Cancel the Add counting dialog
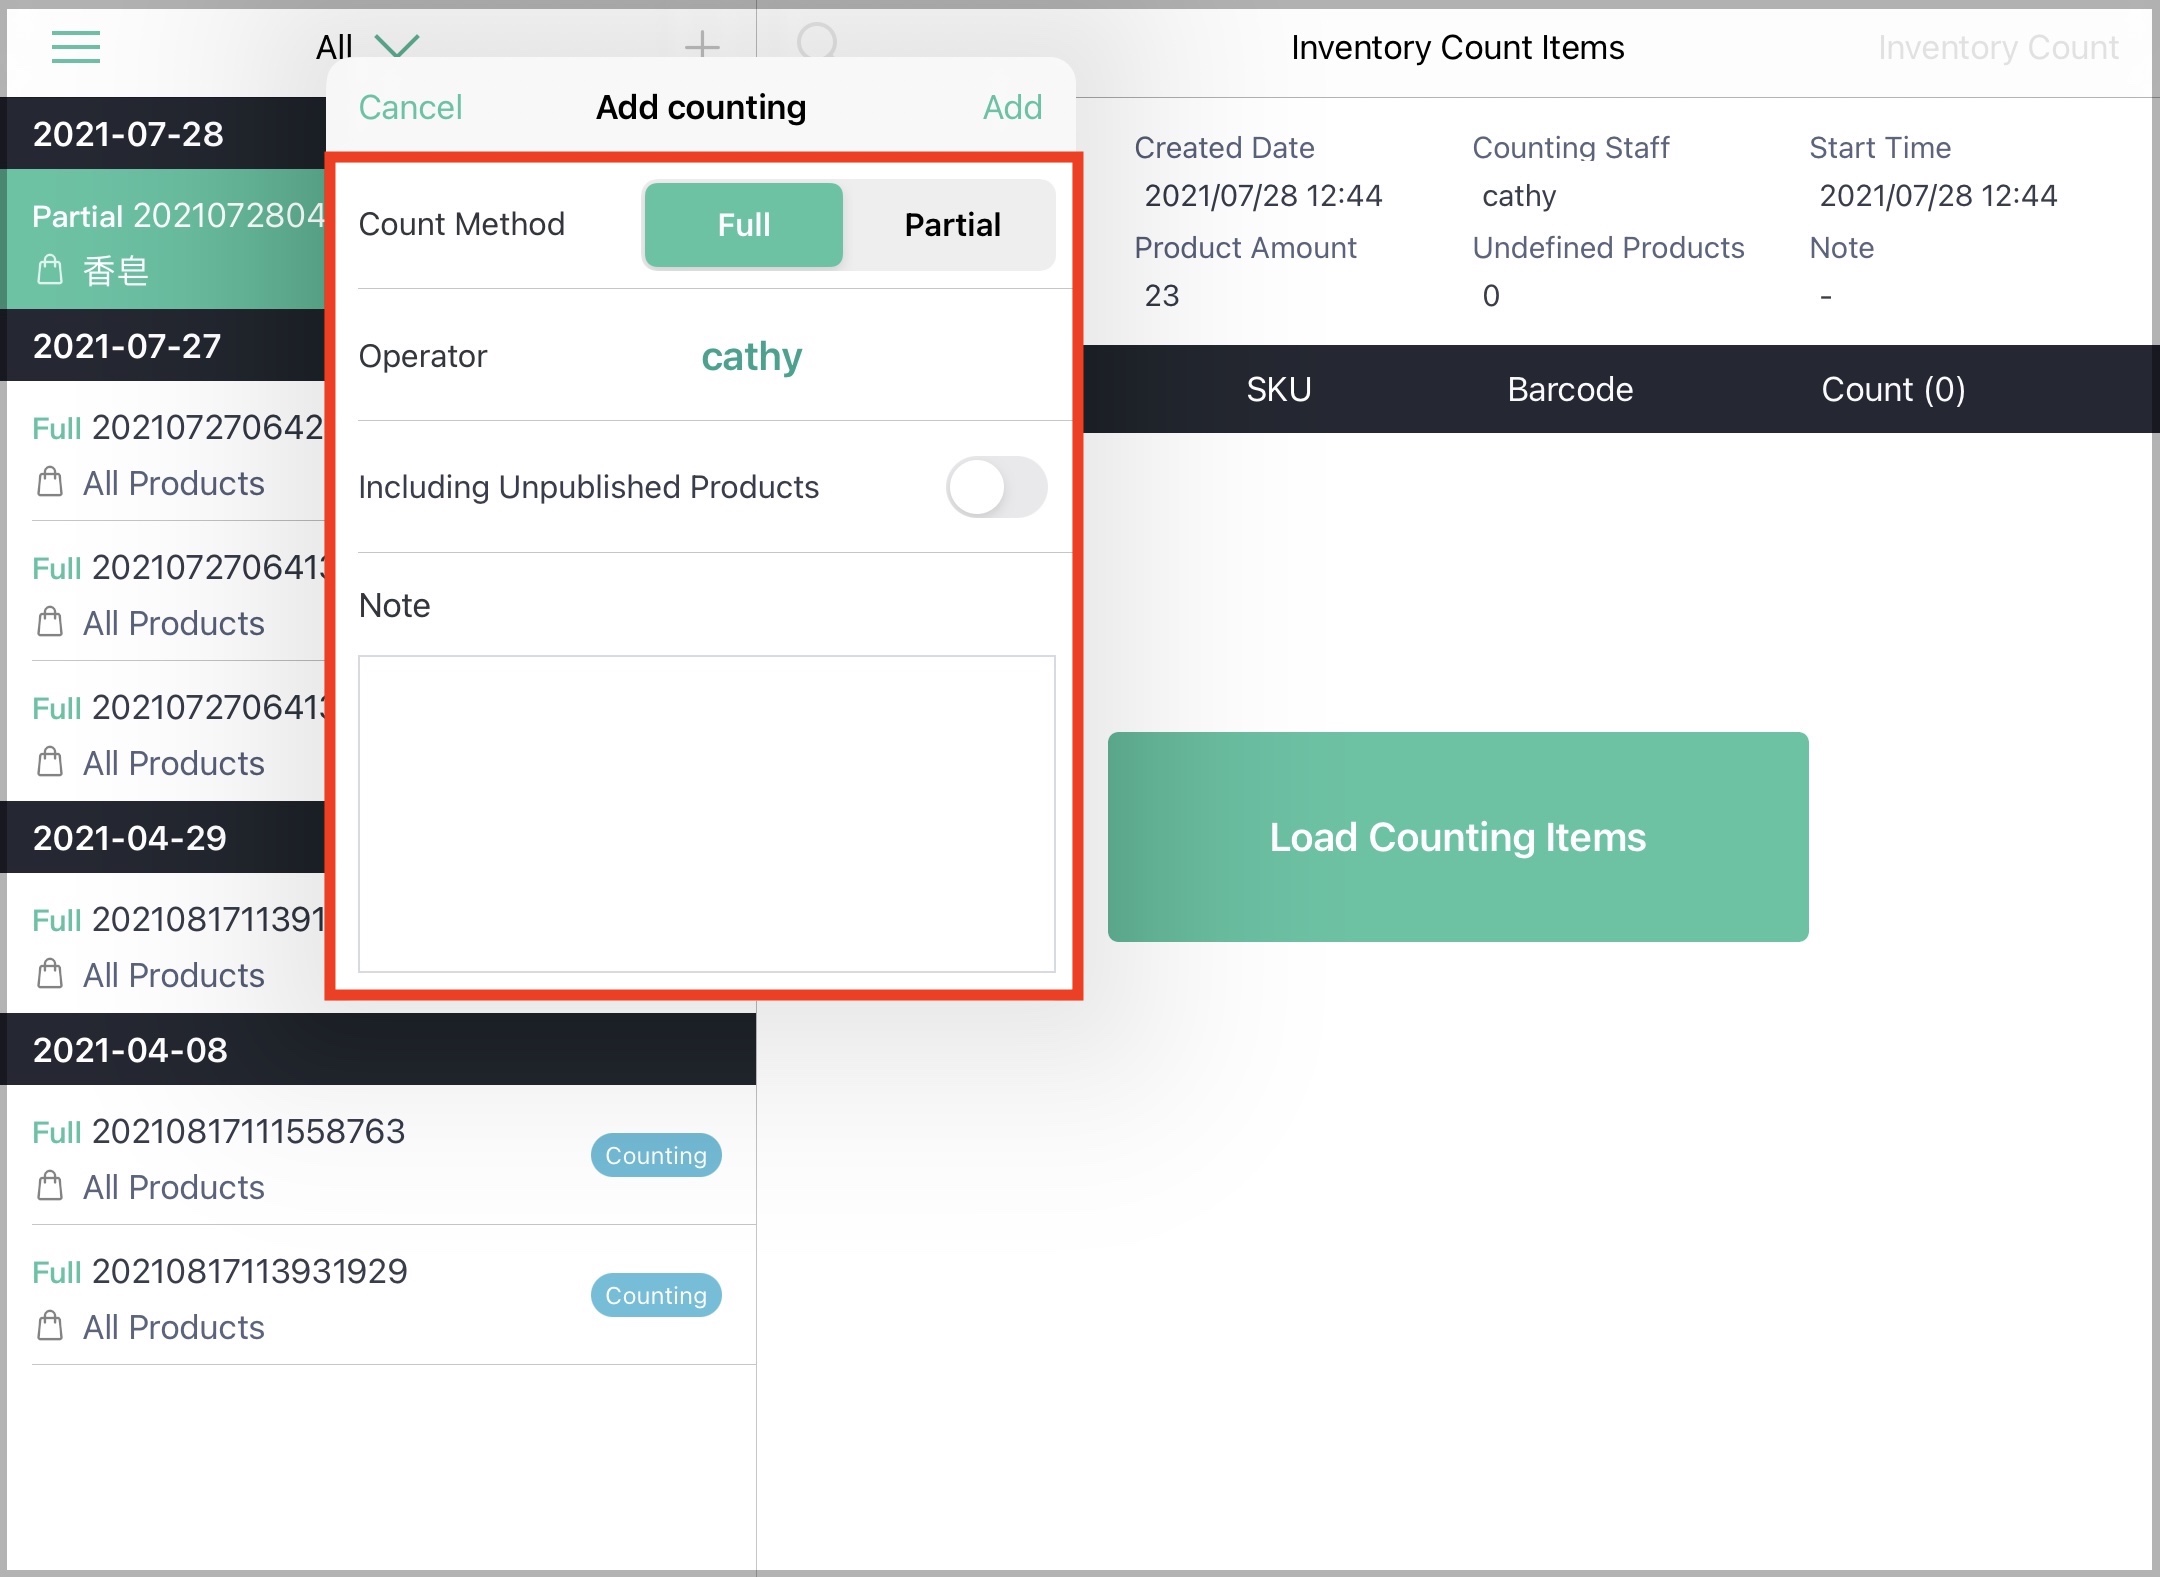 409,107
